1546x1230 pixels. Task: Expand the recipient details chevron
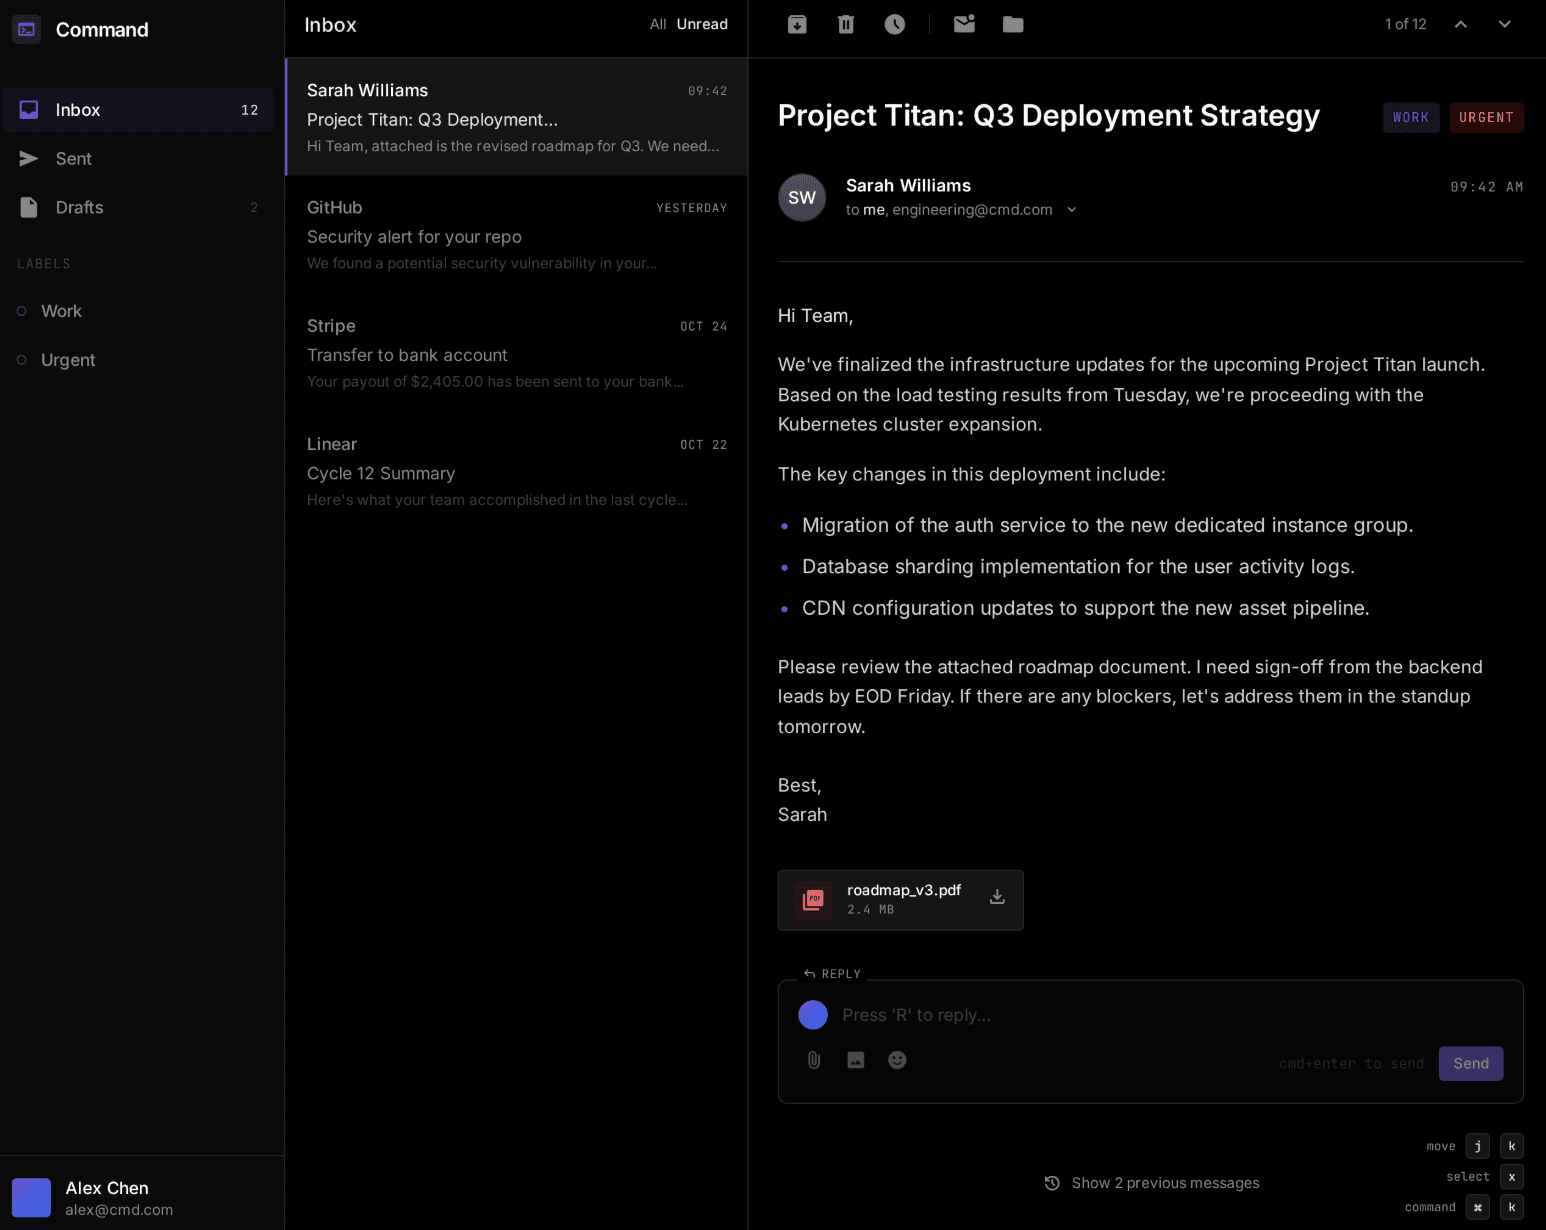[1071, 209]
